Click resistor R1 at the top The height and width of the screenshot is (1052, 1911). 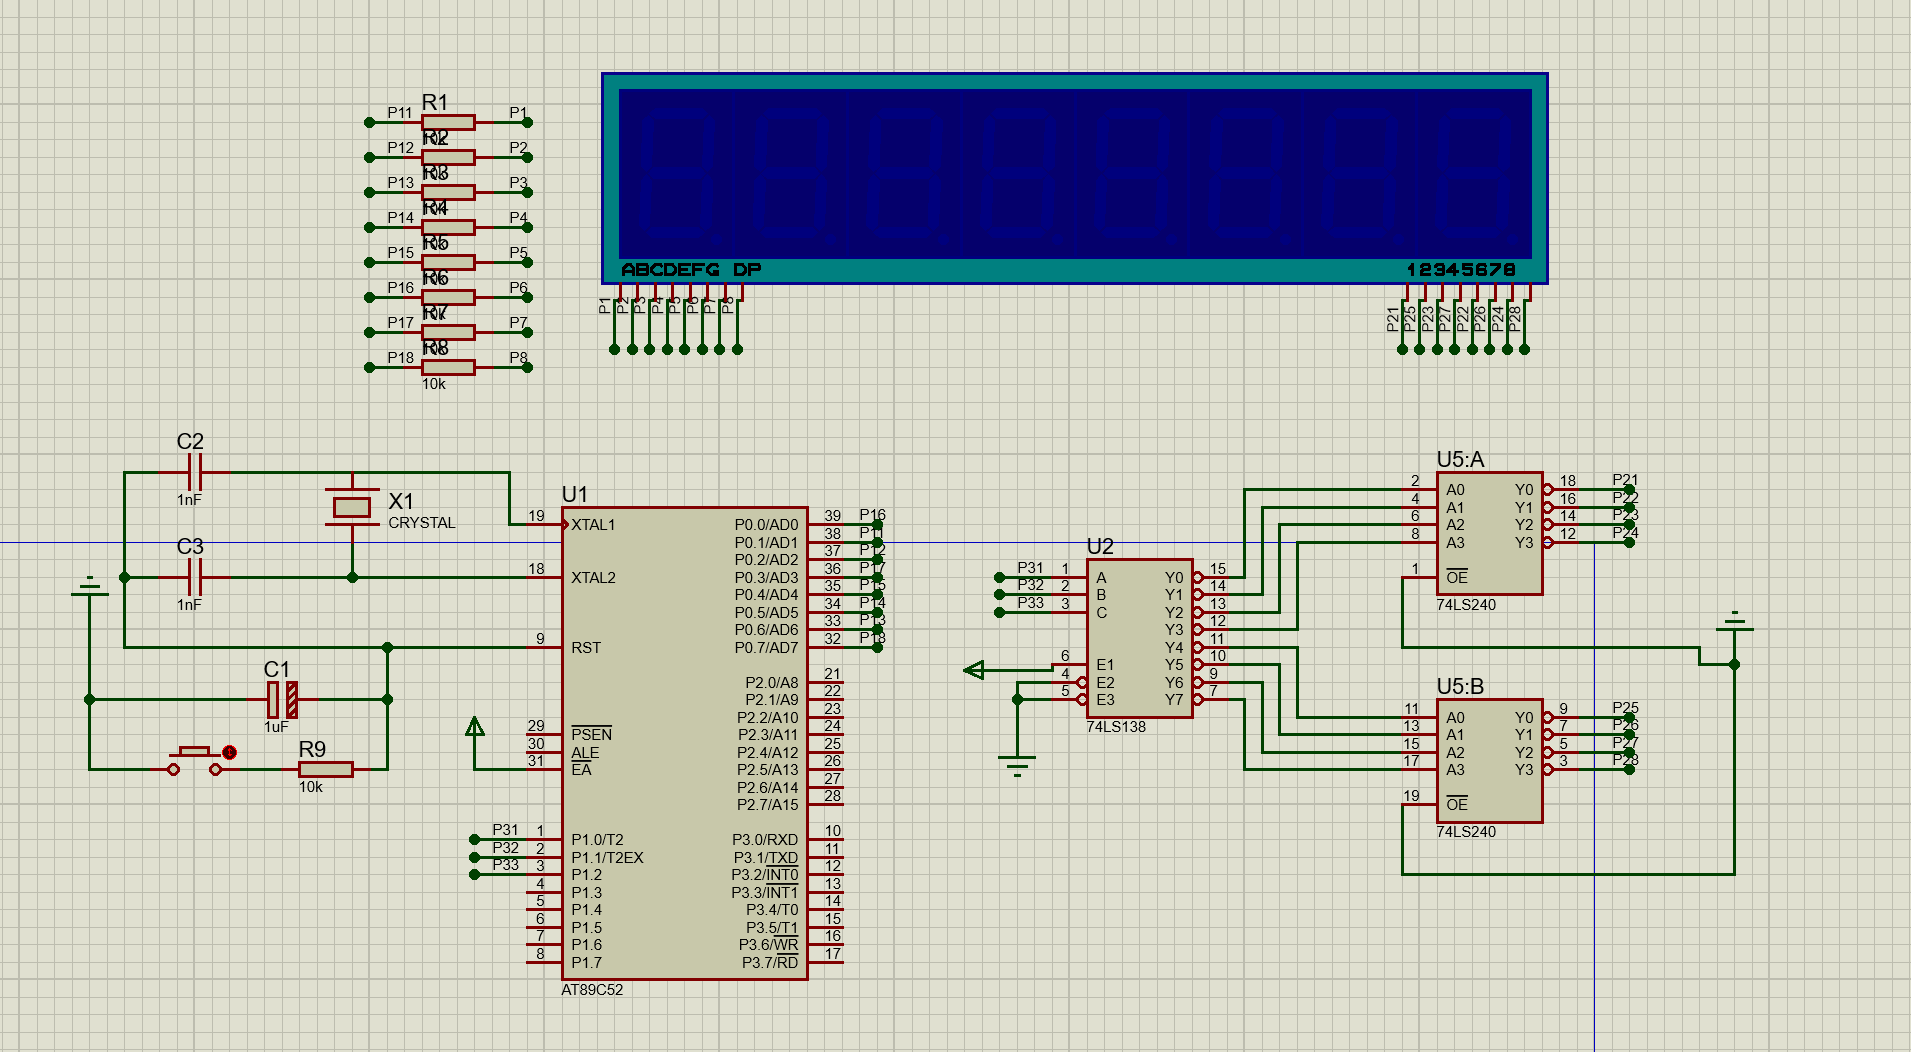coord(447,122)
